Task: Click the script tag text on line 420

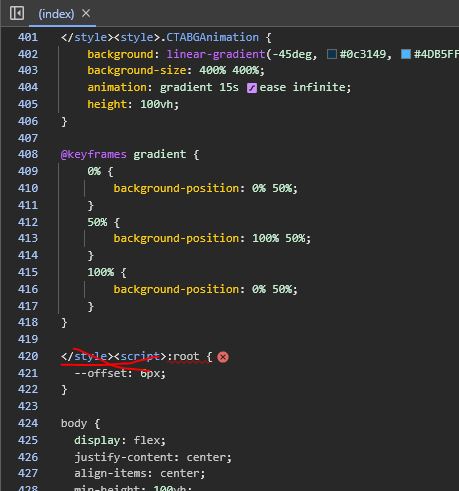Action: click(x=140, y=356)
